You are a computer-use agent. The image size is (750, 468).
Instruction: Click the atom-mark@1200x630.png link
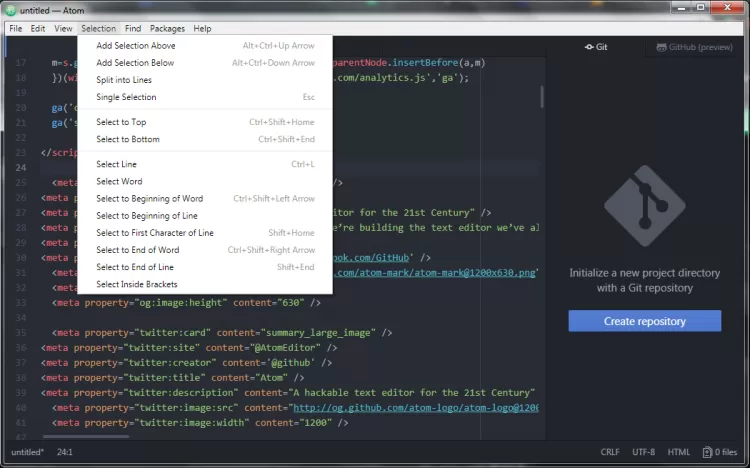(x=434, y=273)
